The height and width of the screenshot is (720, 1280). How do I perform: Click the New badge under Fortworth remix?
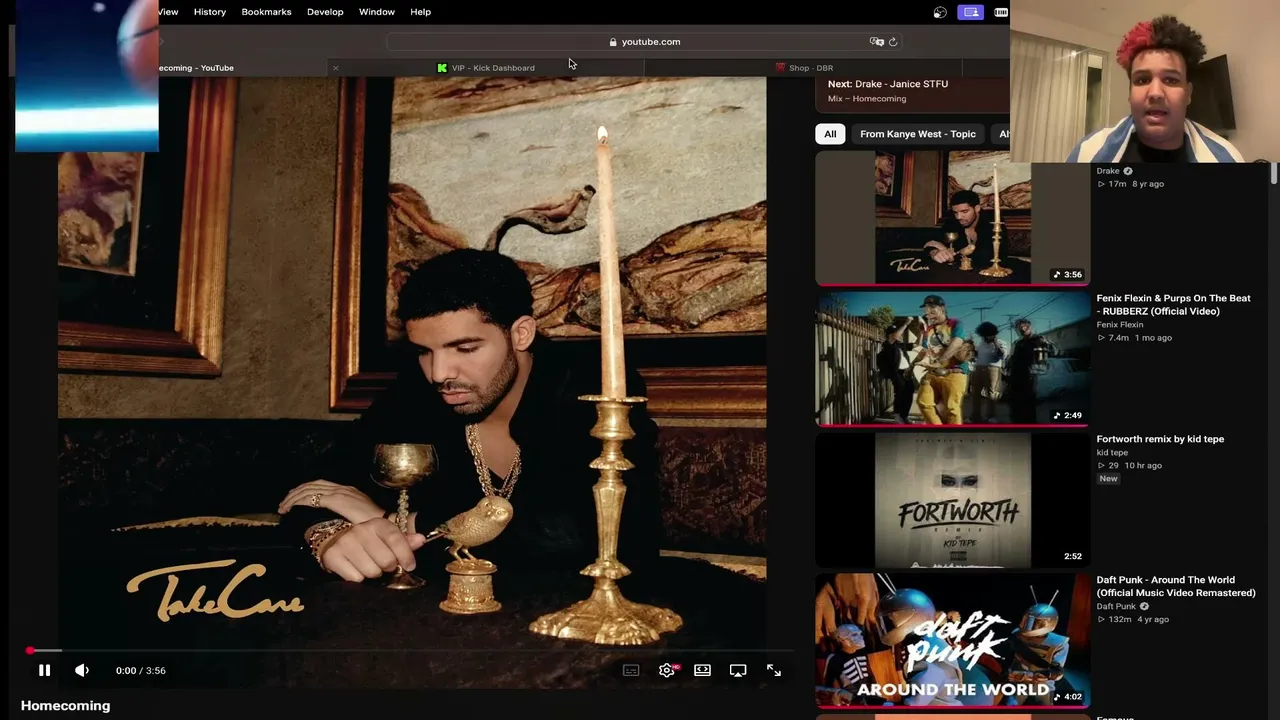(1108, 479)
